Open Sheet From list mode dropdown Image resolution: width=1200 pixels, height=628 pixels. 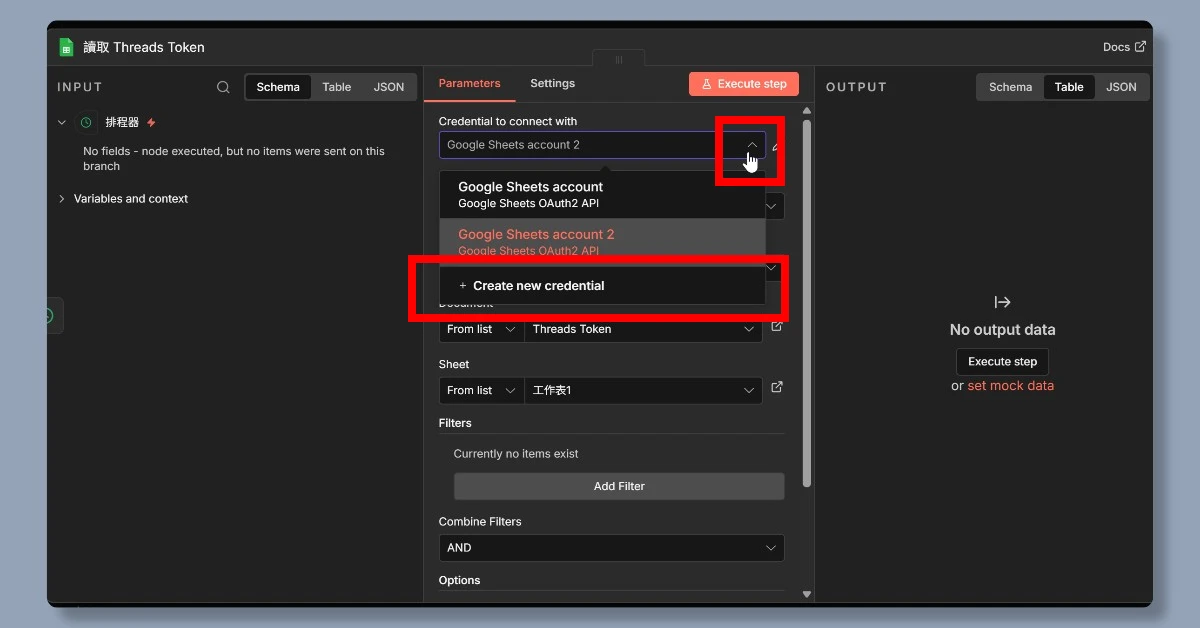click(481, 390)
